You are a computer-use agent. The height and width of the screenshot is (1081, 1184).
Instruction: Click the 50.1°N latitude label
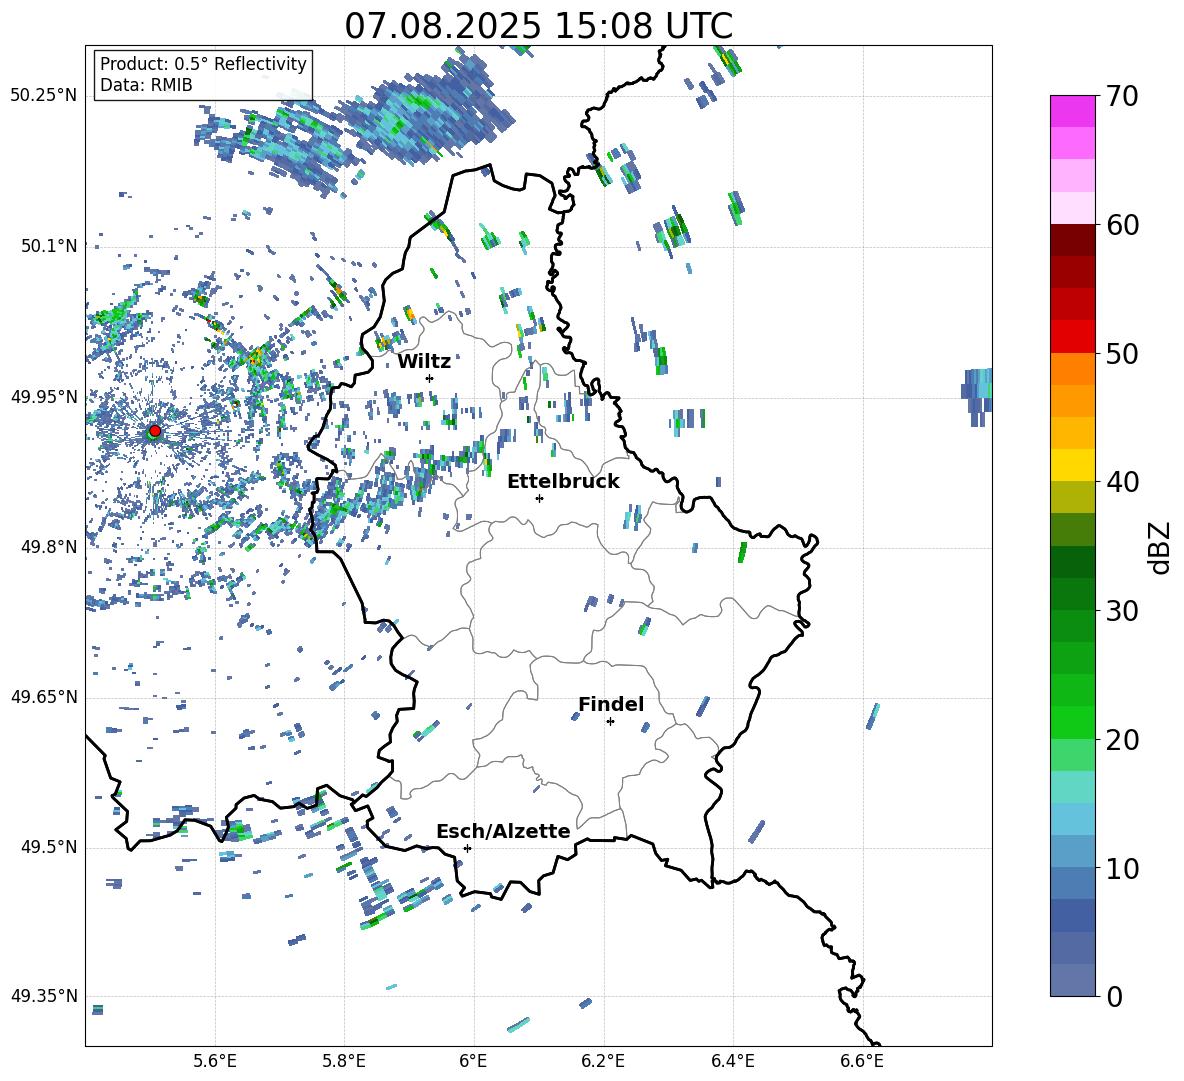tap(49, 246)
